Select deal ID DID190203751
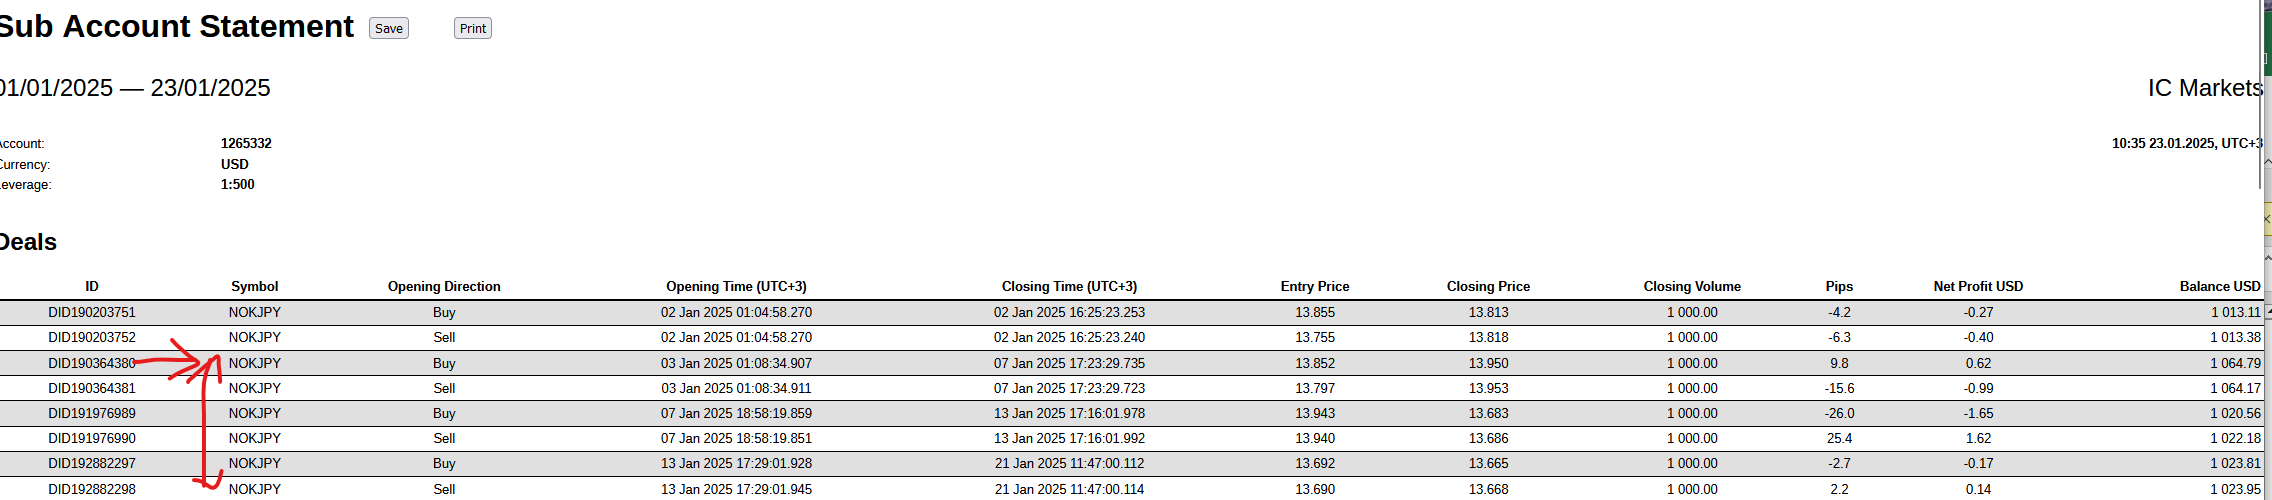This screenshot has height=500, width=2272. (x=92, y=312)
